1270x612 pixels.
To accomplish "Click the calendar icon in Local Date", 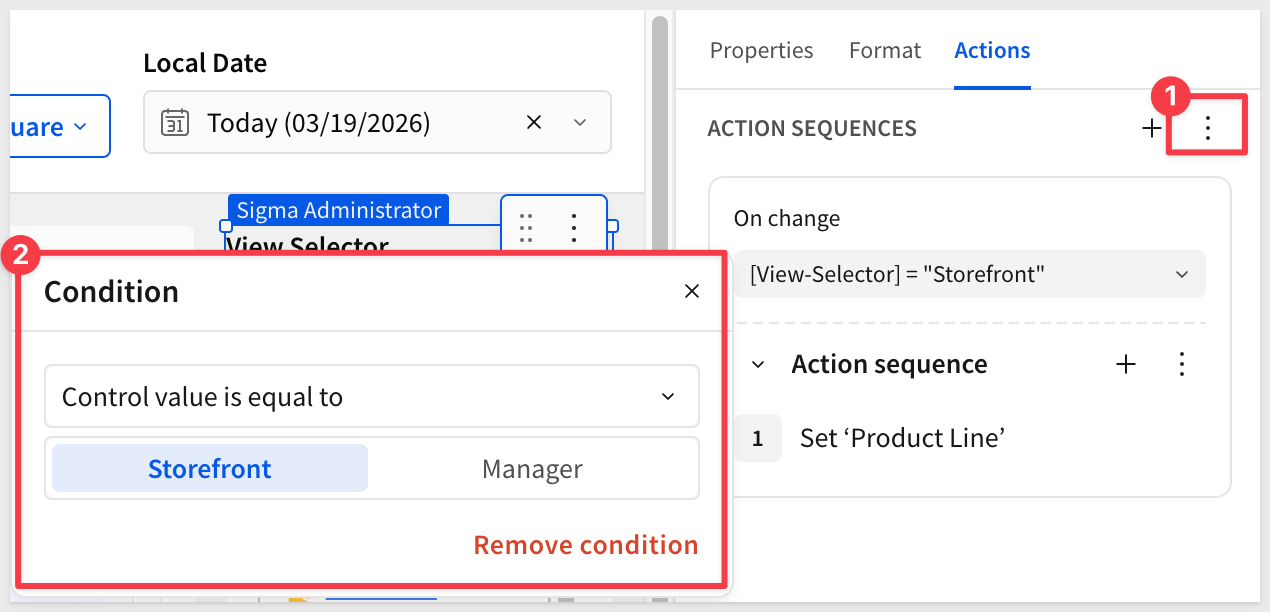I will coord(175,123).
